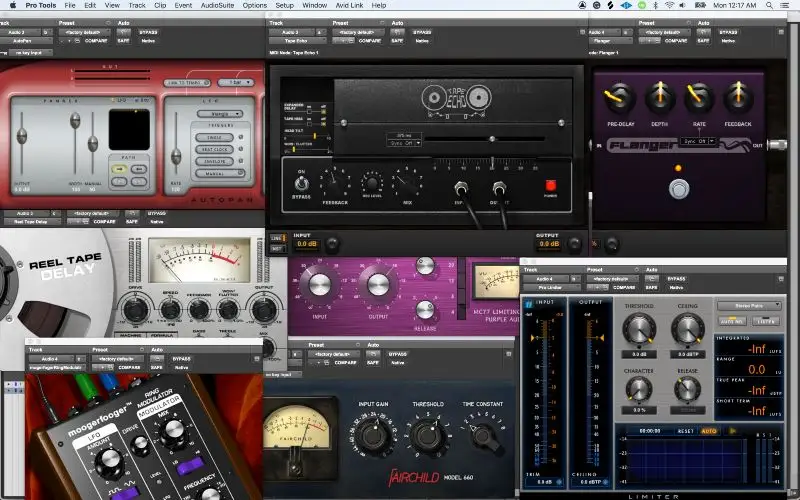The width and height of the screenshot is (800, 500).
Task: Click the Spotlight search icon in menu bar
Action: point(769,5)
